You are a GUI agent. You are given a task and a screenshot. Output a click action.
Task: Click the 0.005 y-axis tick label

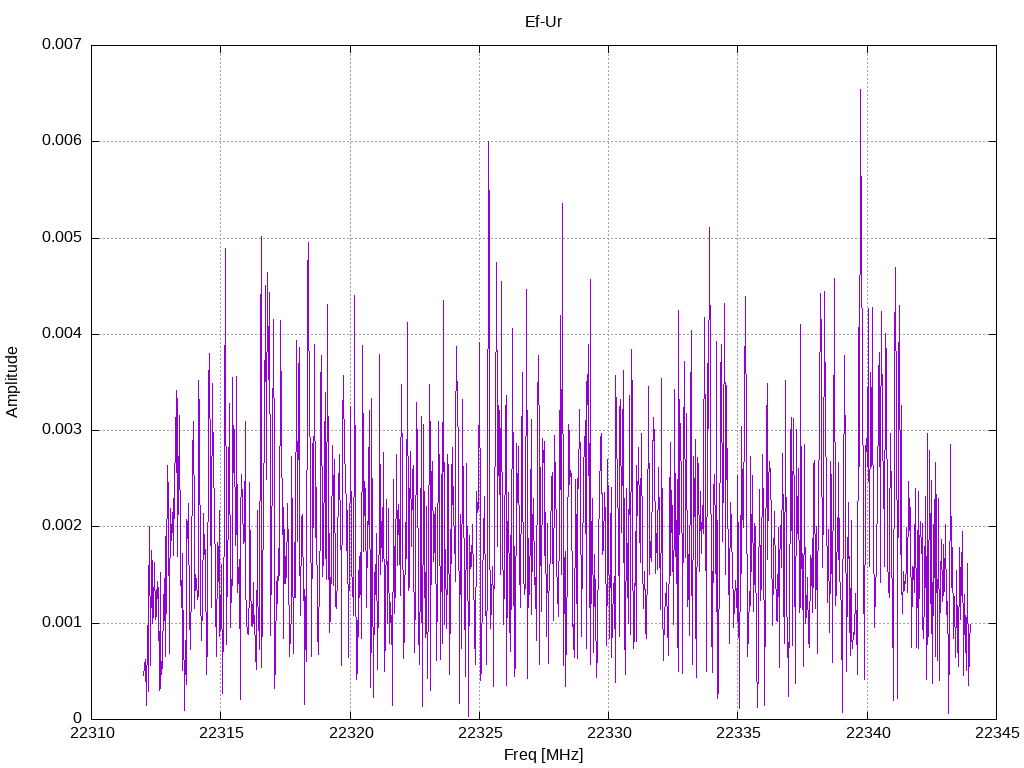[x=62, y=237]
